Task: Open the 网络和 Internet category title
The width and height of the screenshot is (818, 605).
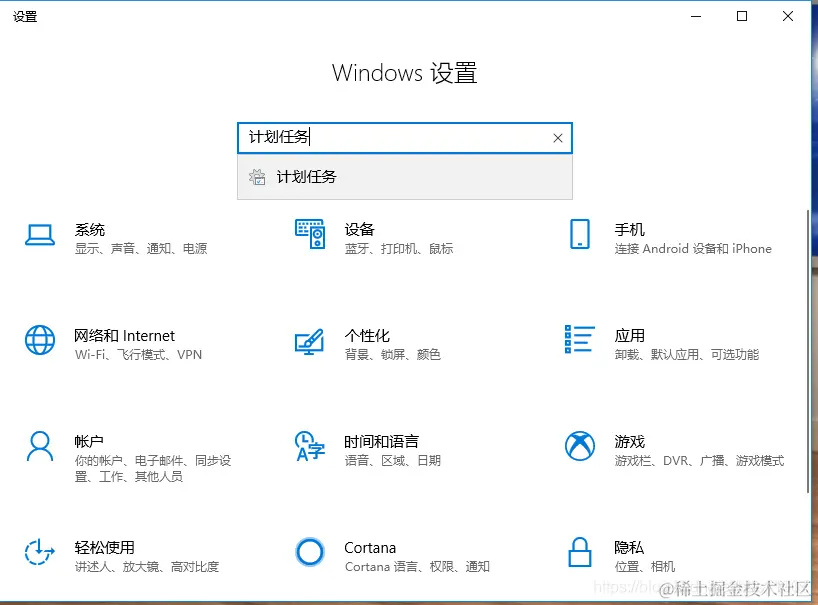Action: click(x=124, y=335)
